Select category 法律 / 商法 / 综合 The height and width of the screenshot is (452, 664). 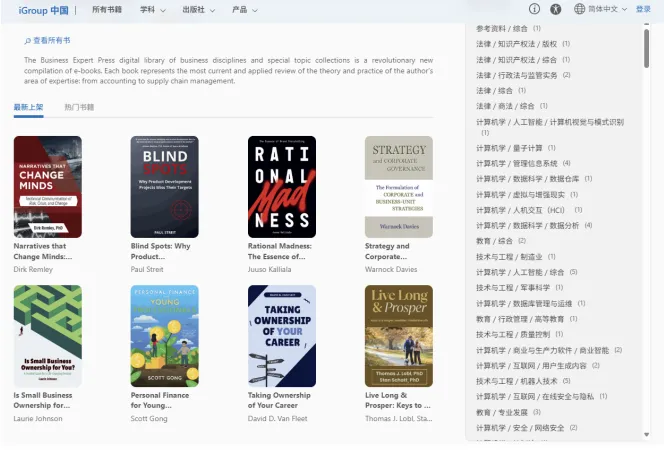[512, 106]
